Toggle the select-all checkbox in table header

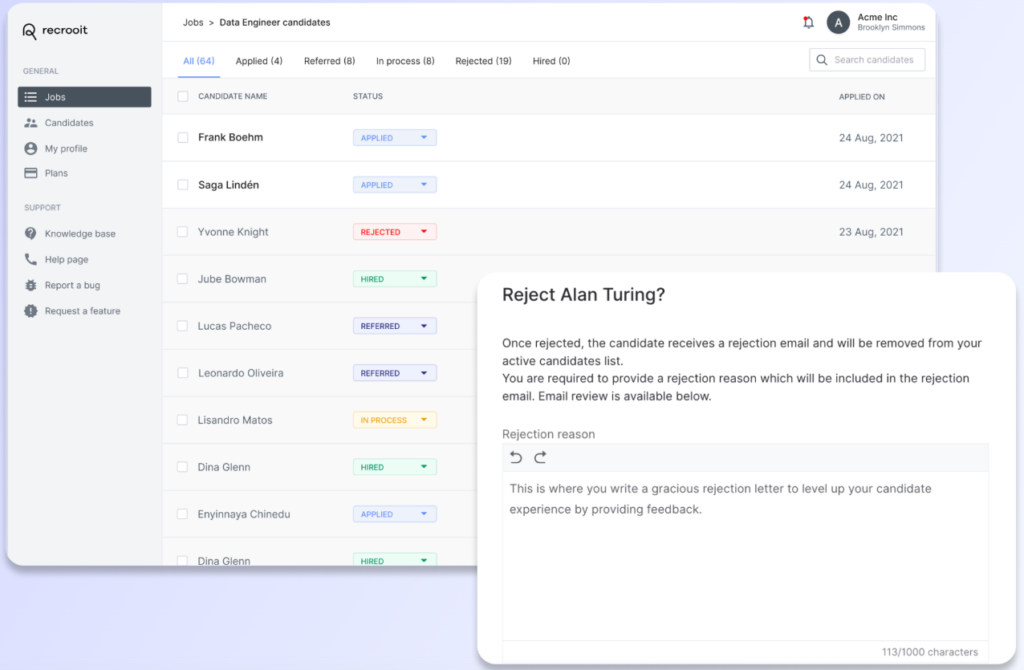pos(183,97)
